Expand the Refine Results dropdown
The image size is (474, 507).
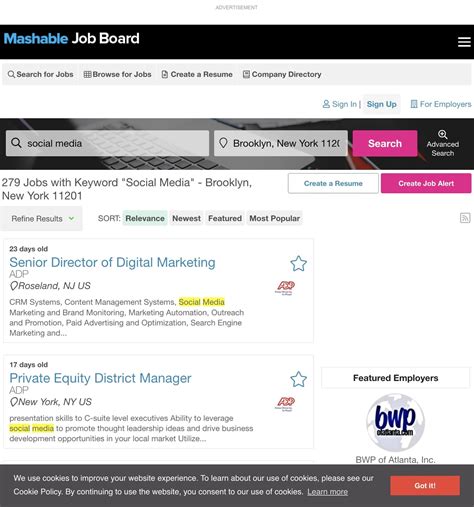pyautogui.click(x=42, y=219)
